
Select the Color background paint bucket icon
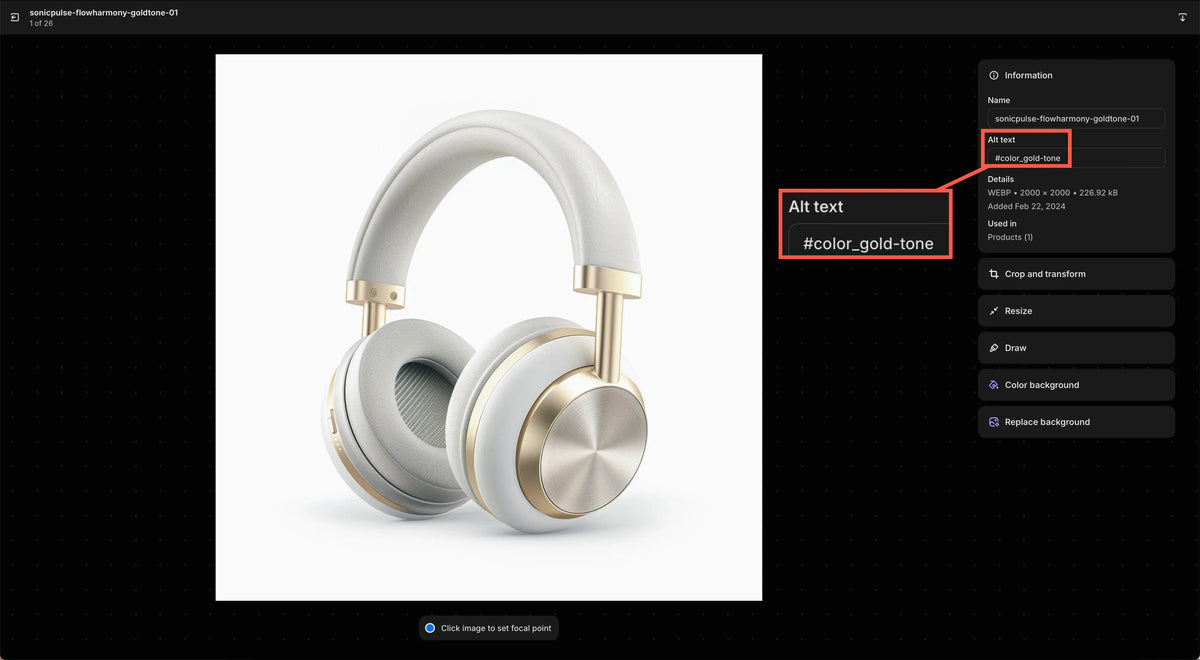(x=994, y=385)
